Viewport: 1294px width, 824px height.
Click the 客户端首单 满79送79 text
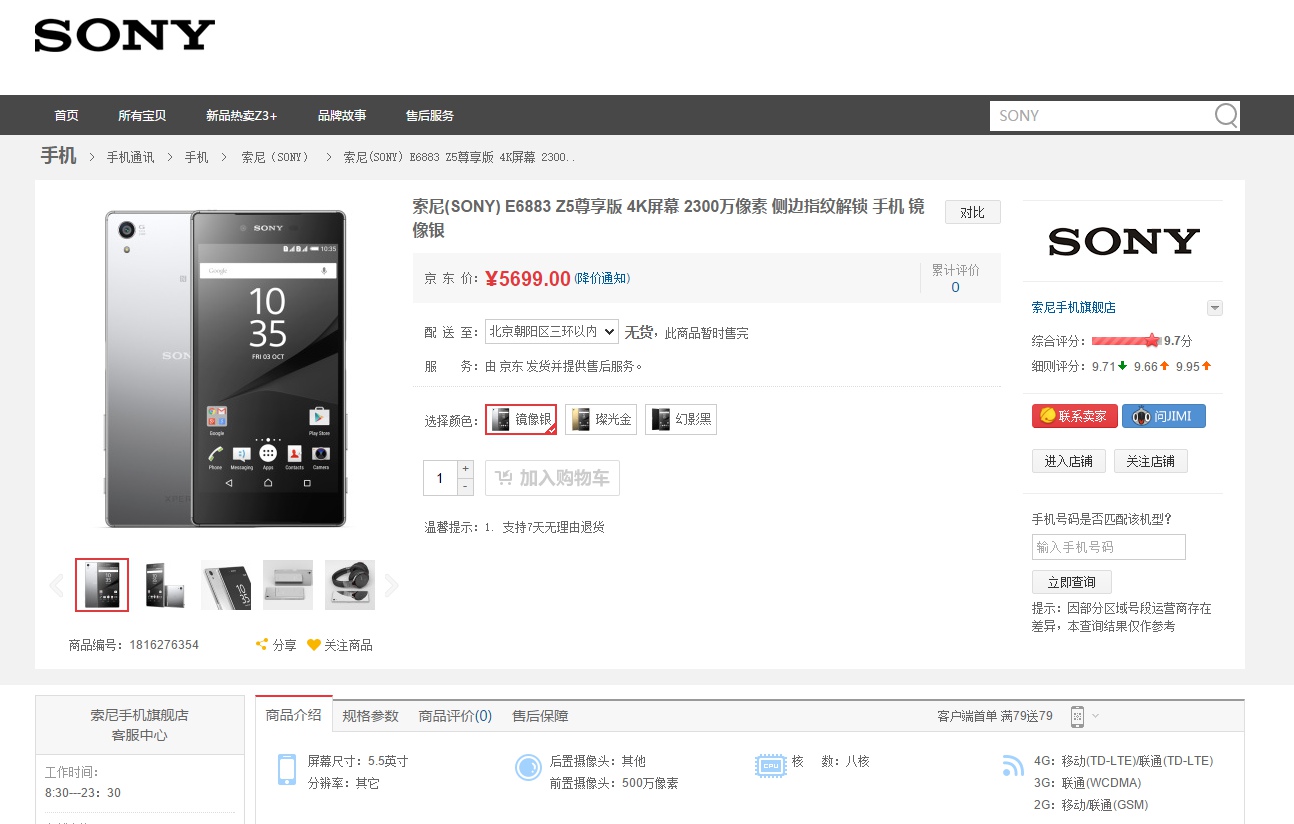[x=995, y=716]
